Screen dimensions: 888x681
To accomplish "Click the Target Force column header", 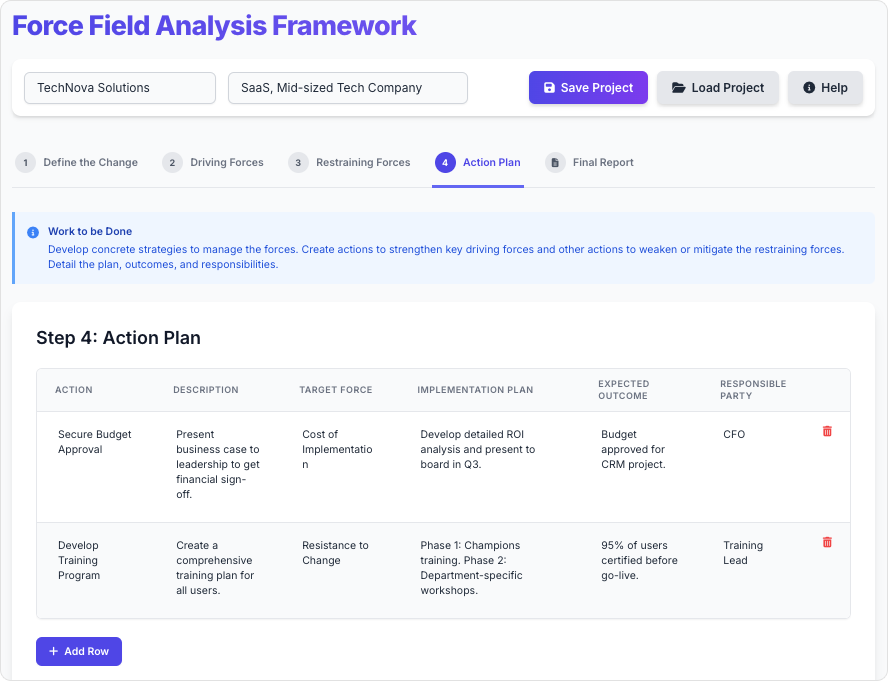I will 336,390.
